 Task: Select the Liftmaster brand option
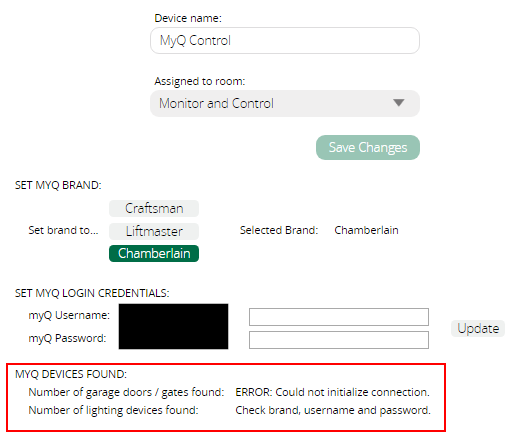pos(154,231)
